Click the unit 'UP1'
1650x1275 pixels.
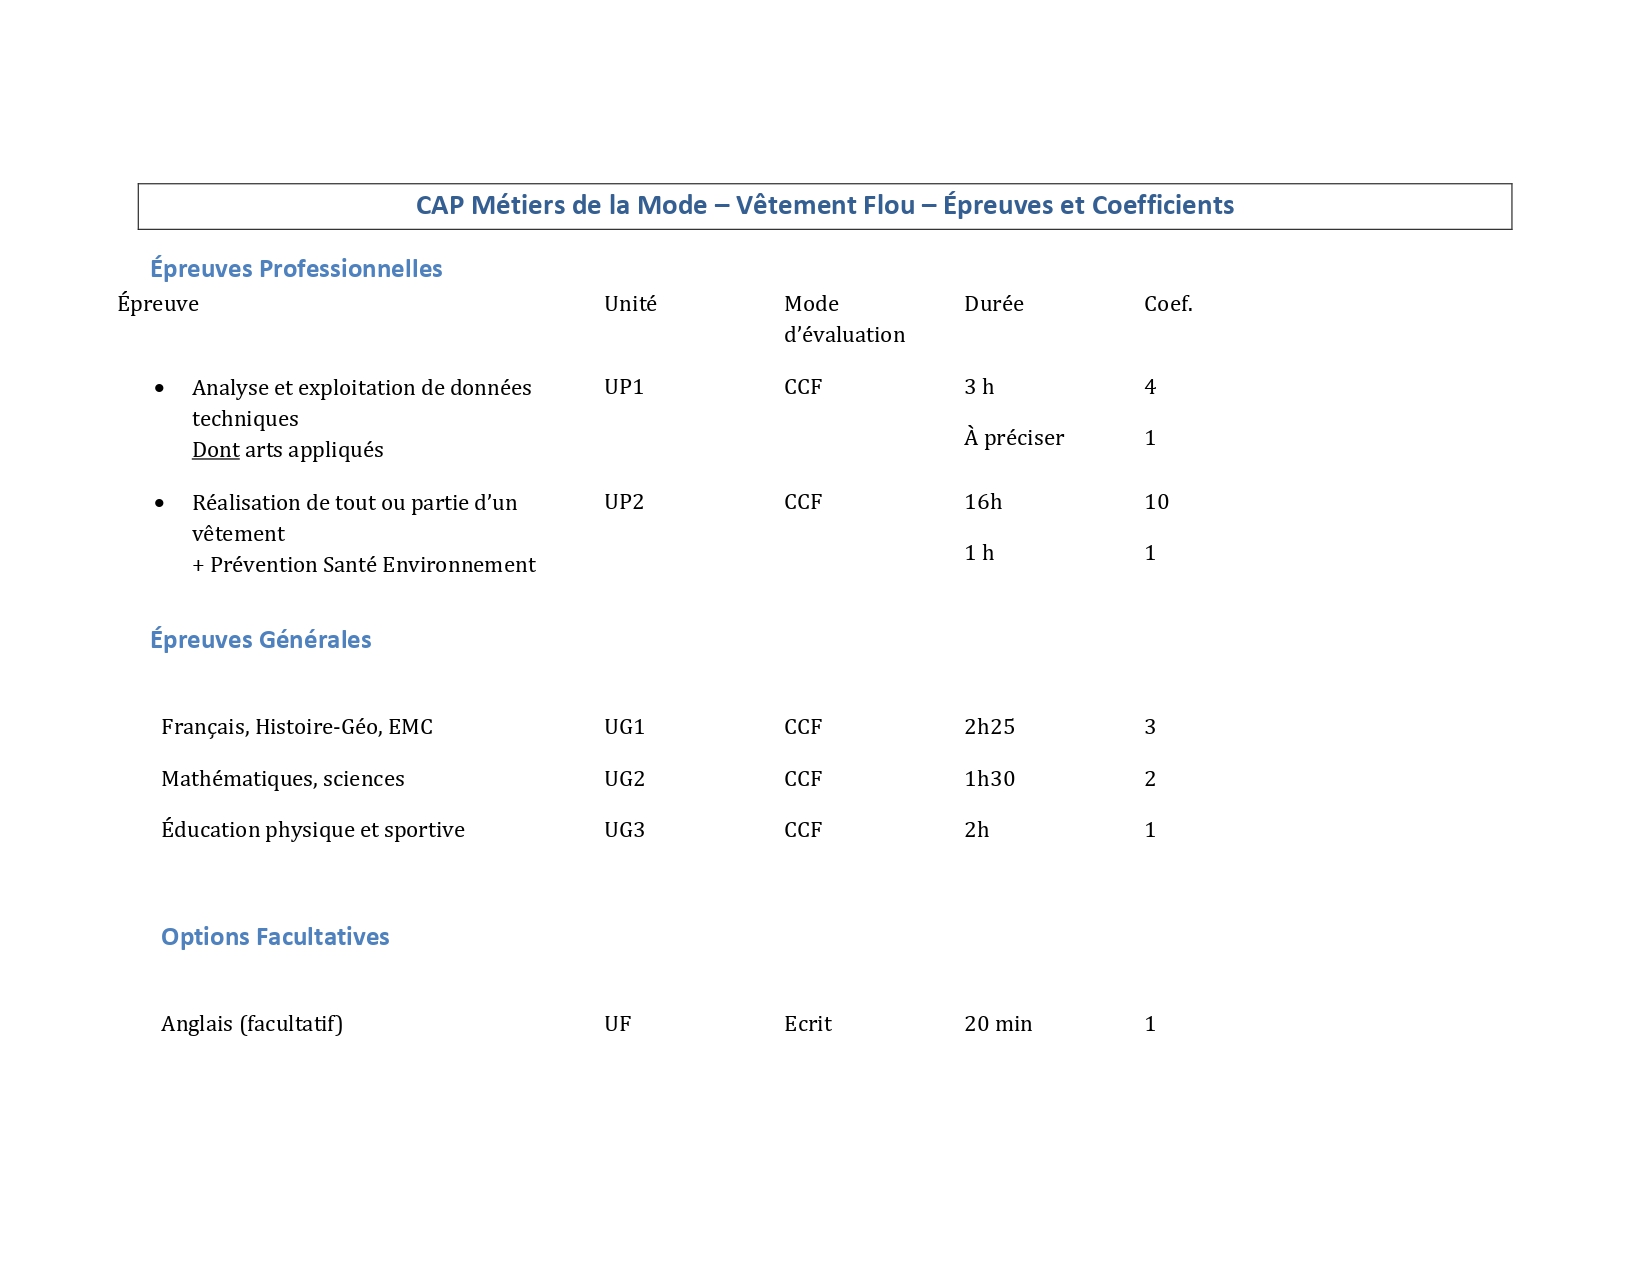[624, 387]
